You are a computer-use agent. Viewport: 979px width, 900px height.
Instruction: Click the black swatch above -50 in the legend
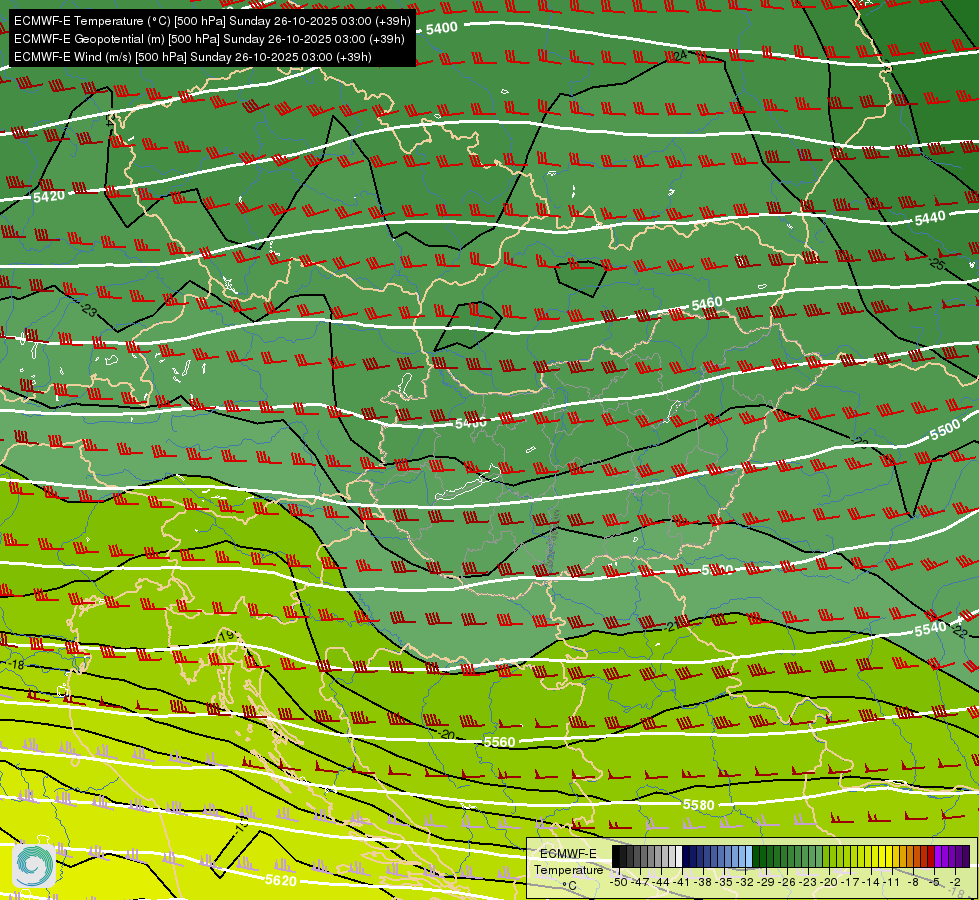pos(616,856)
